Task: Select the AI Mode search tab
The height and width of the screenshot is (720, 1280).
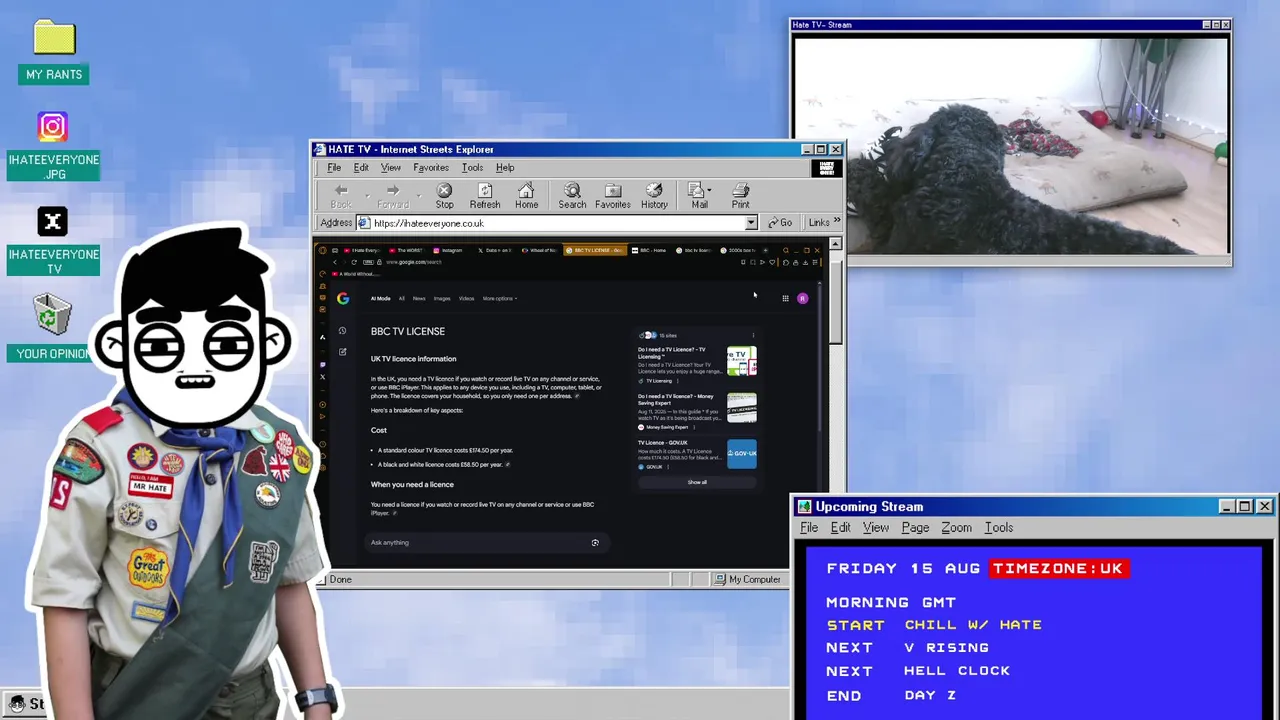Action: 380,298
